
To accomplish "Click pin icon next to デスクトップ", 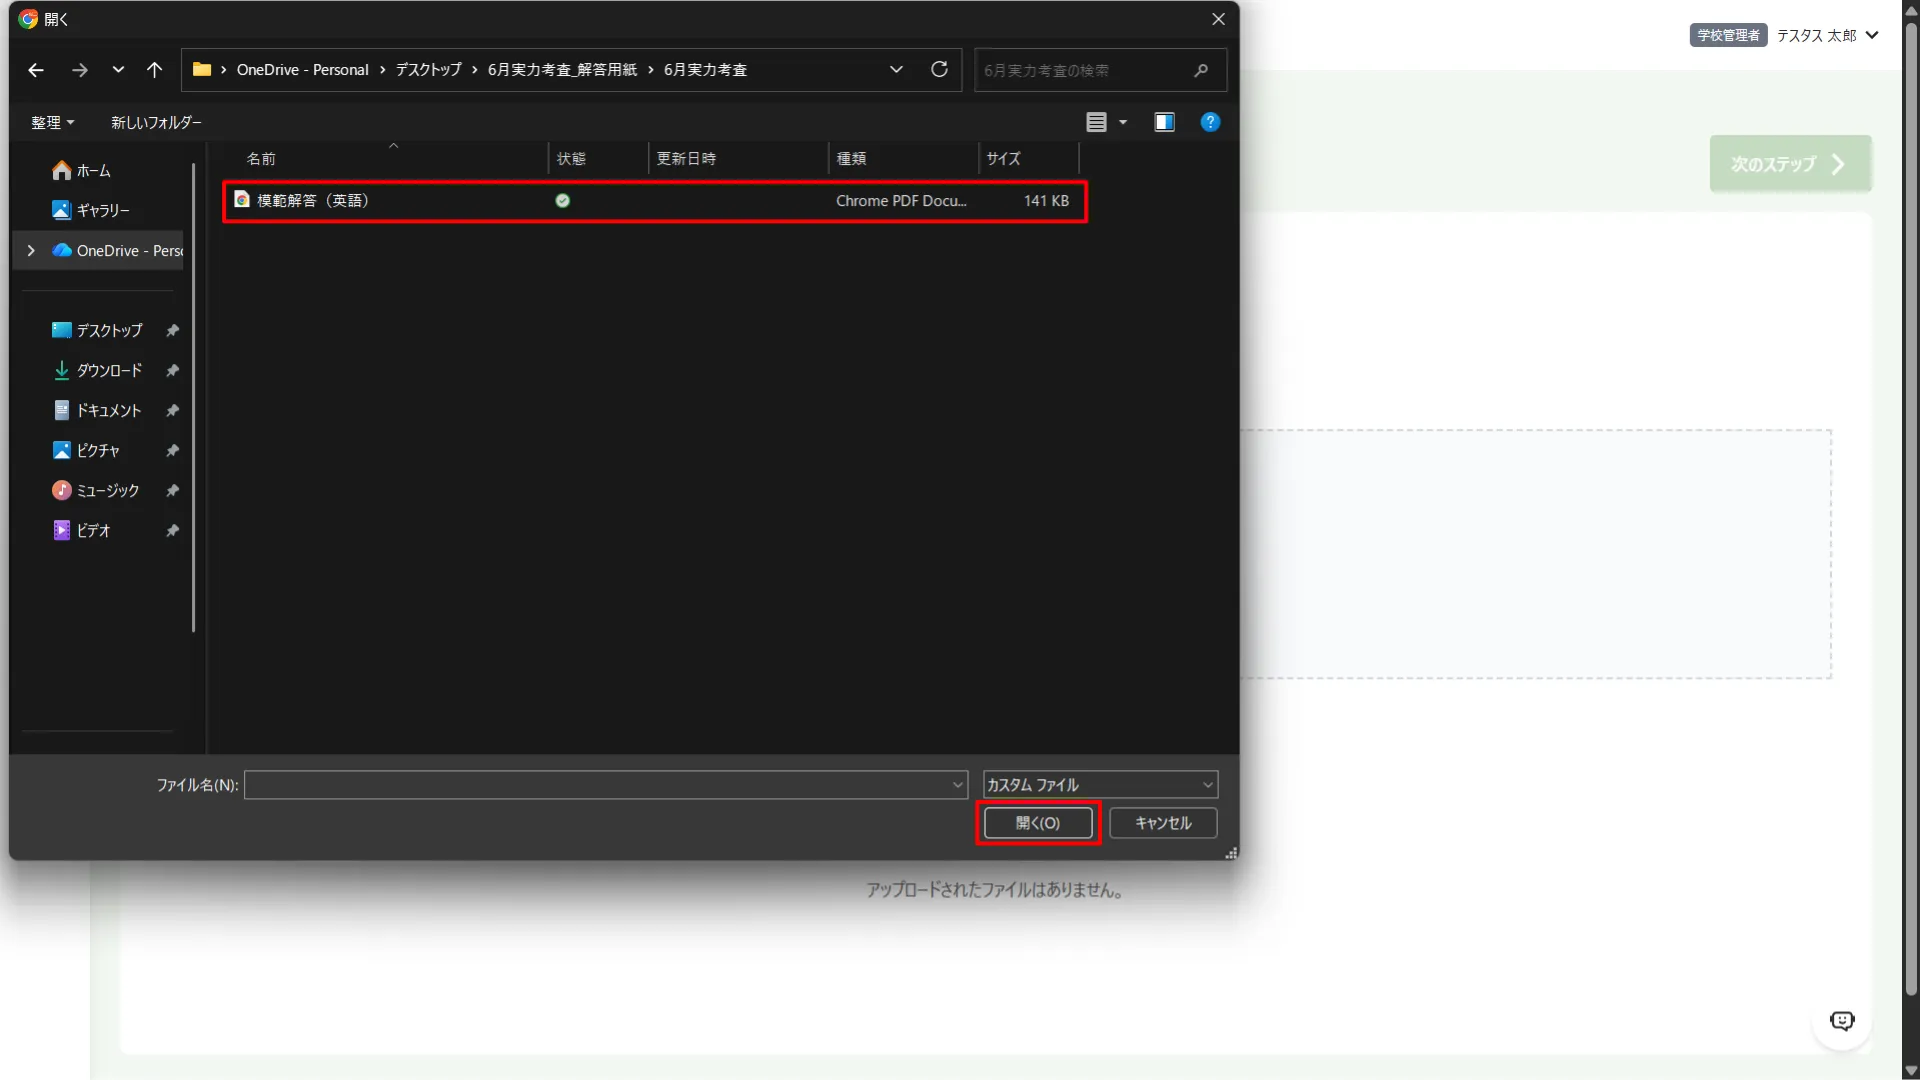I will 172,330.
